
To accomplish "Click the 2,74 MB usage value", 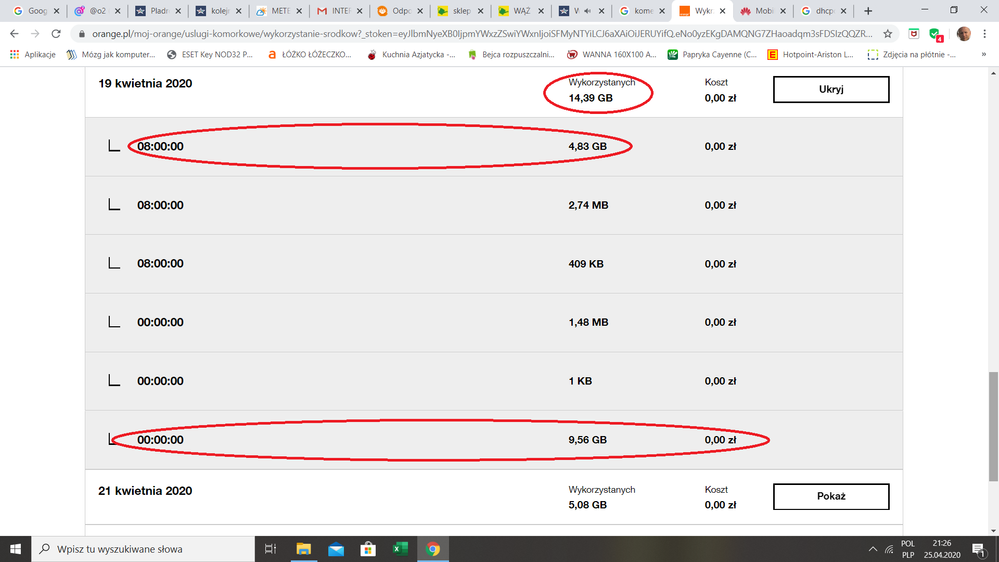I will (588, 205).
